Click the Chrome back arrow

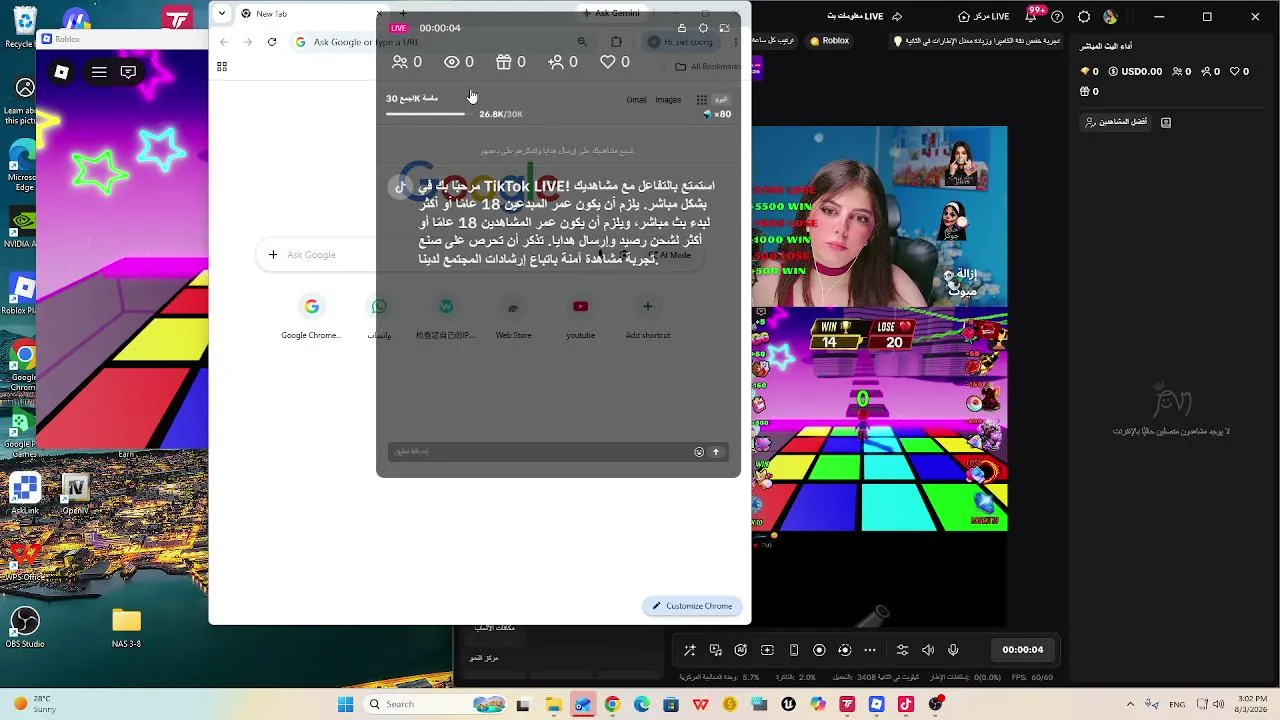tap(224, 42)
